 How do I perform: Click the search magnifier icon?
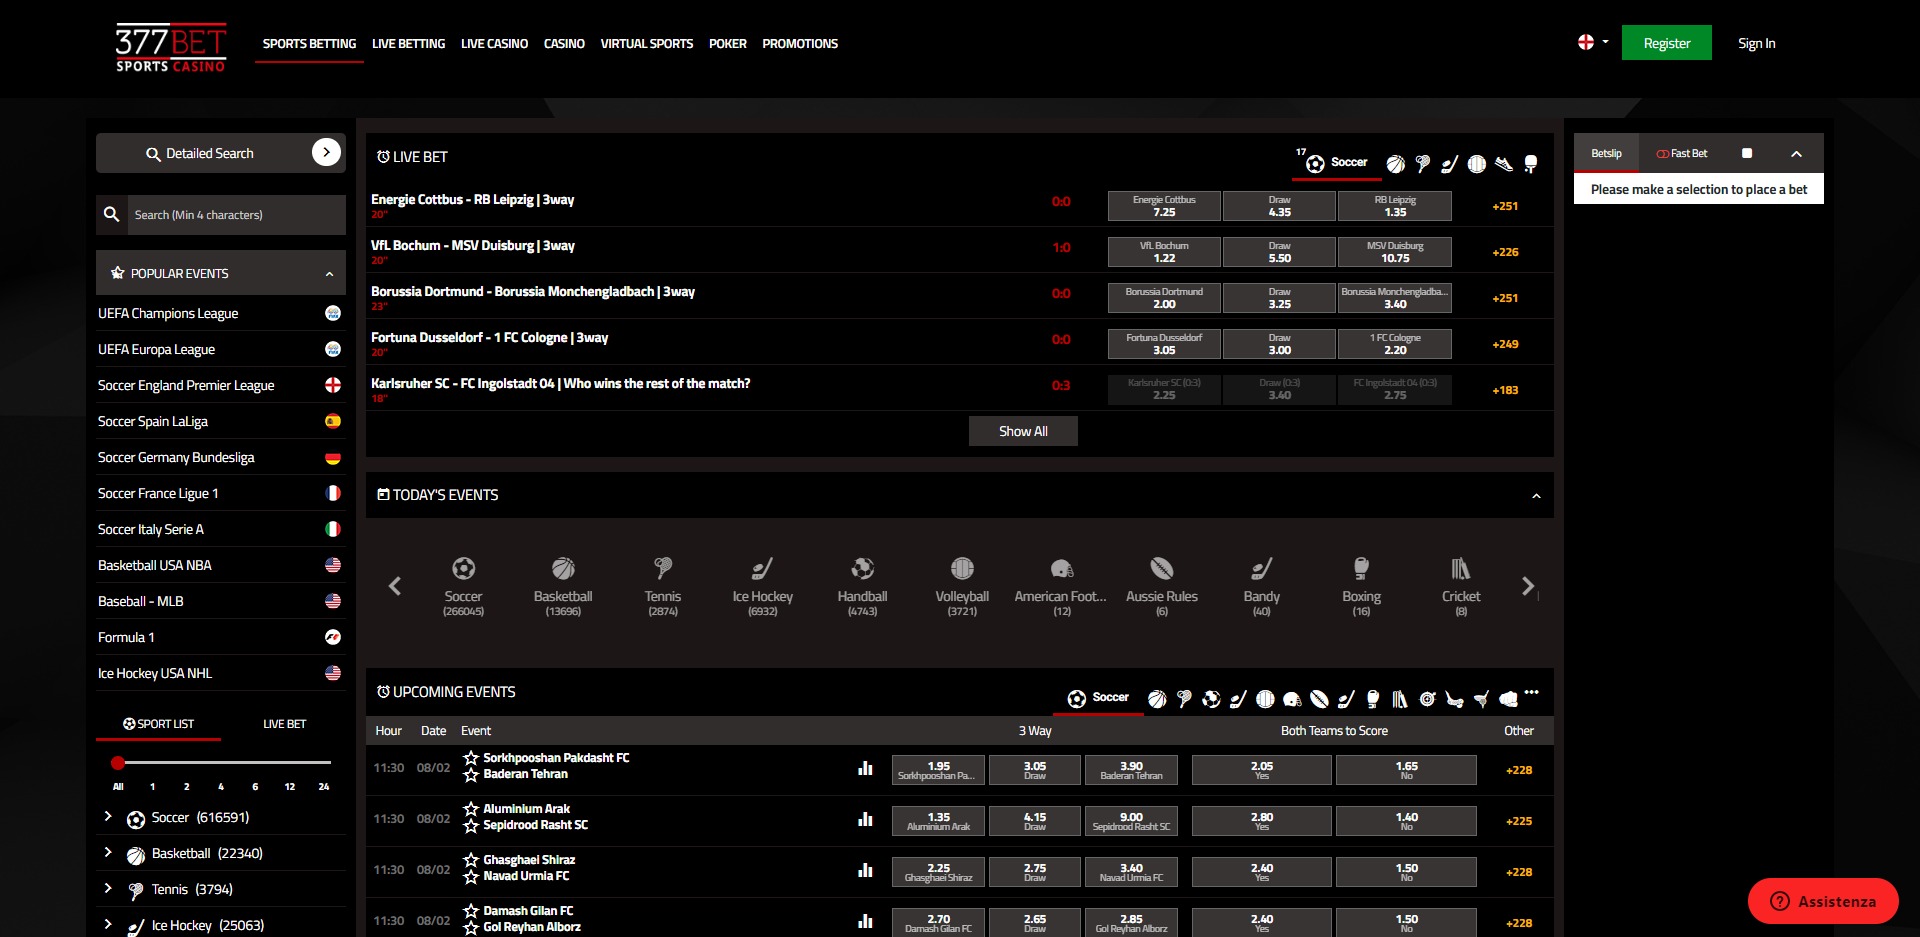tap(112, 214)
